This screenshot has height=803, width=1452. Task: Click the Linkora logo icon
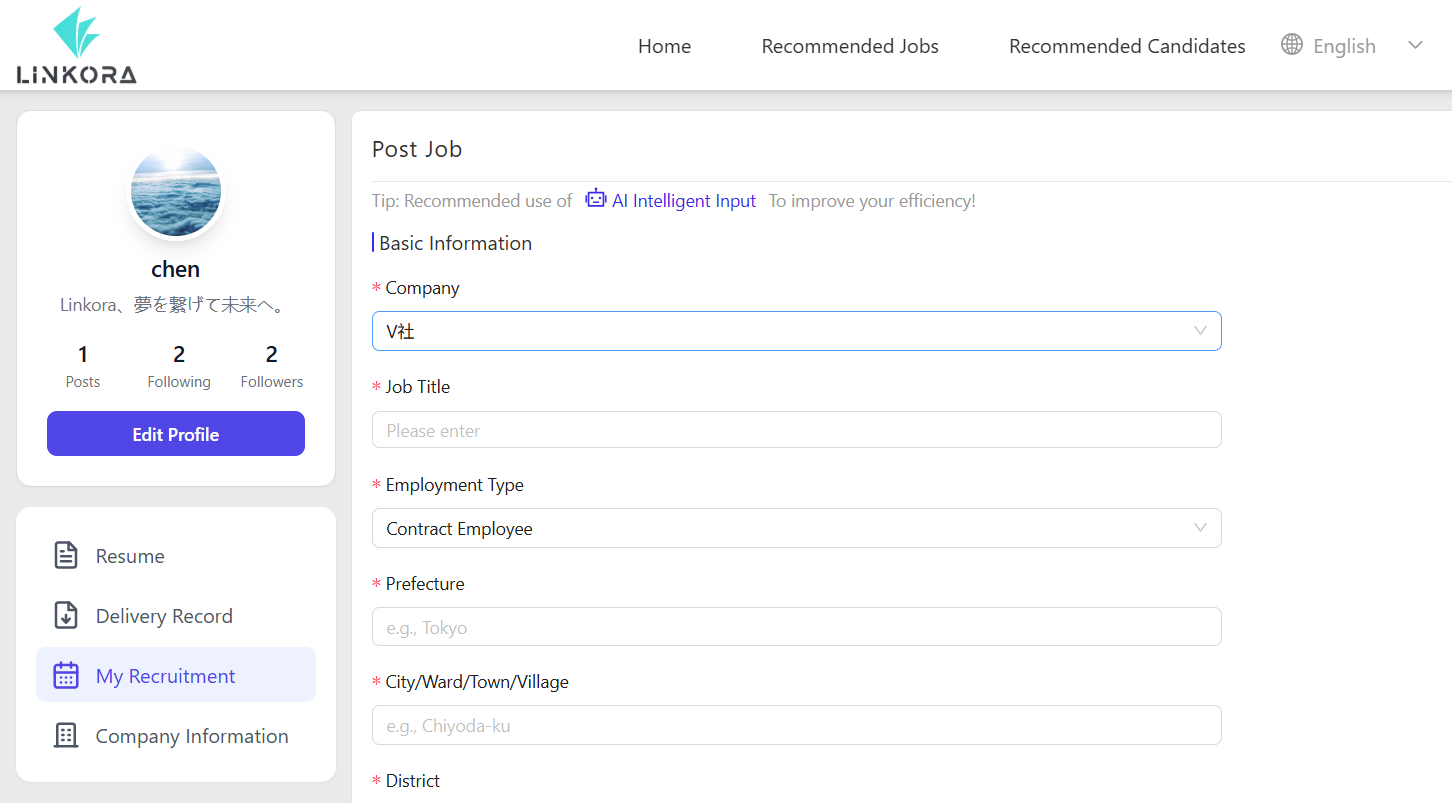point(76,46)
